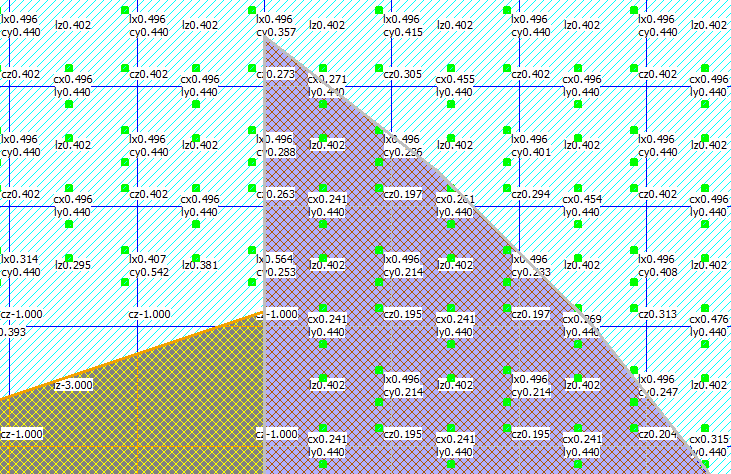Viewport: 731px width, 474px height.
Task: Click the cy0.542 value
Action: [x=149, y=272]
